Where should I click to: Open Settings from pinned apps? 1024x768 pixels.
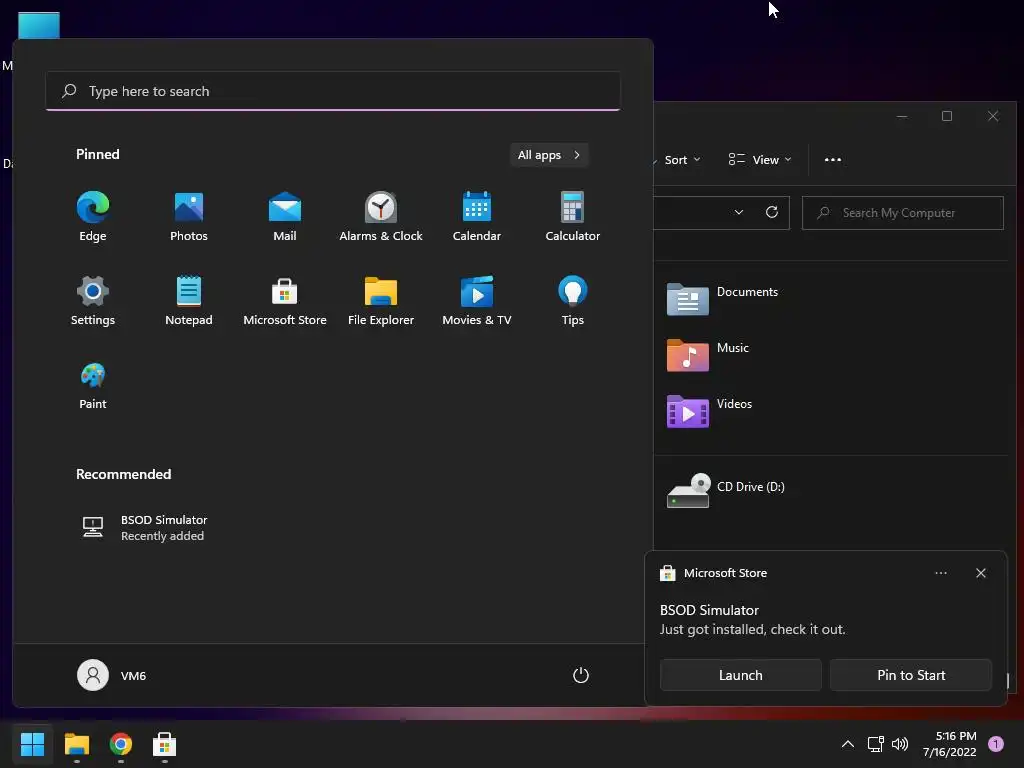click(x=93, y=301)
